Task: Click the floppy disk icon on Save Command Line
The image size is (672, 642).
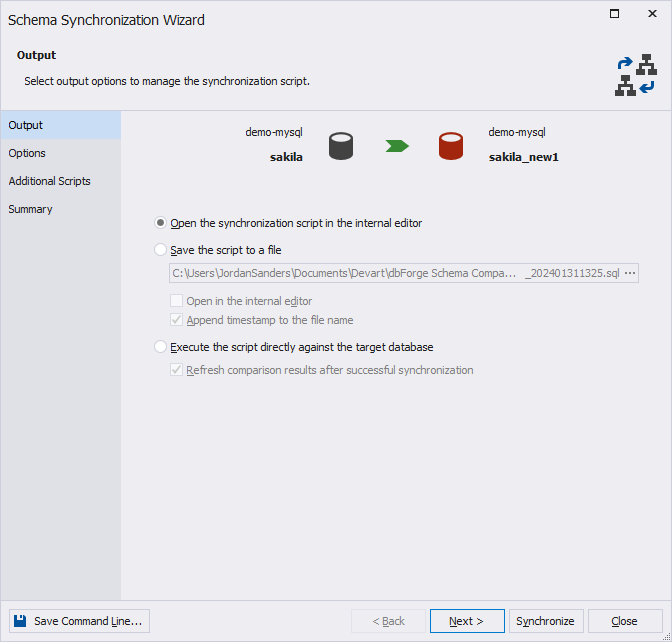Action: 20,621
